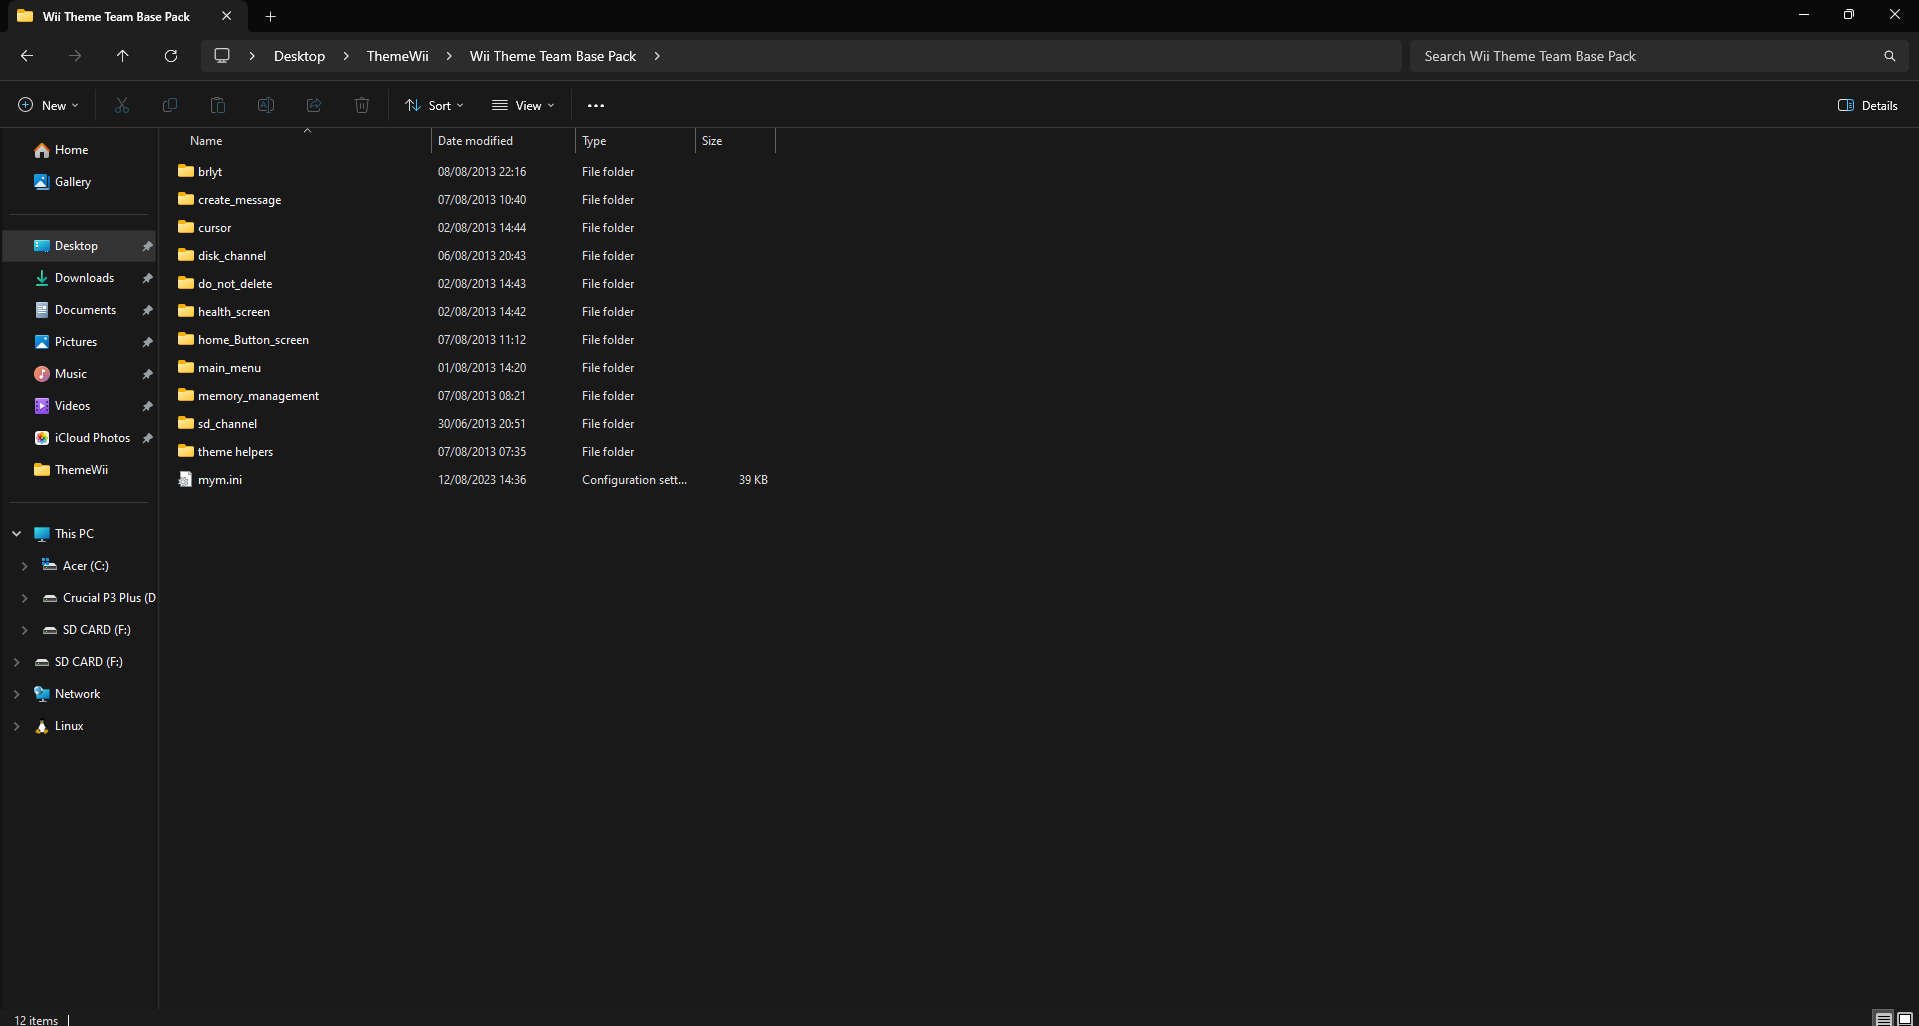
Task: Expand the Acer (C:) drive node
Action: (24, 566)
